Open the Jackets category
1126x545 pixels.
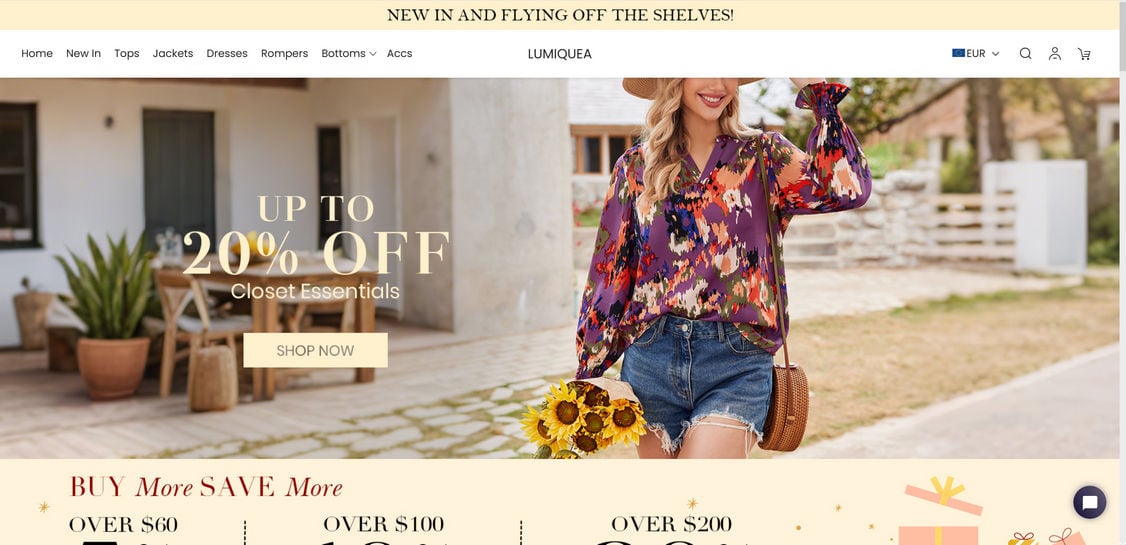(173, 53)
